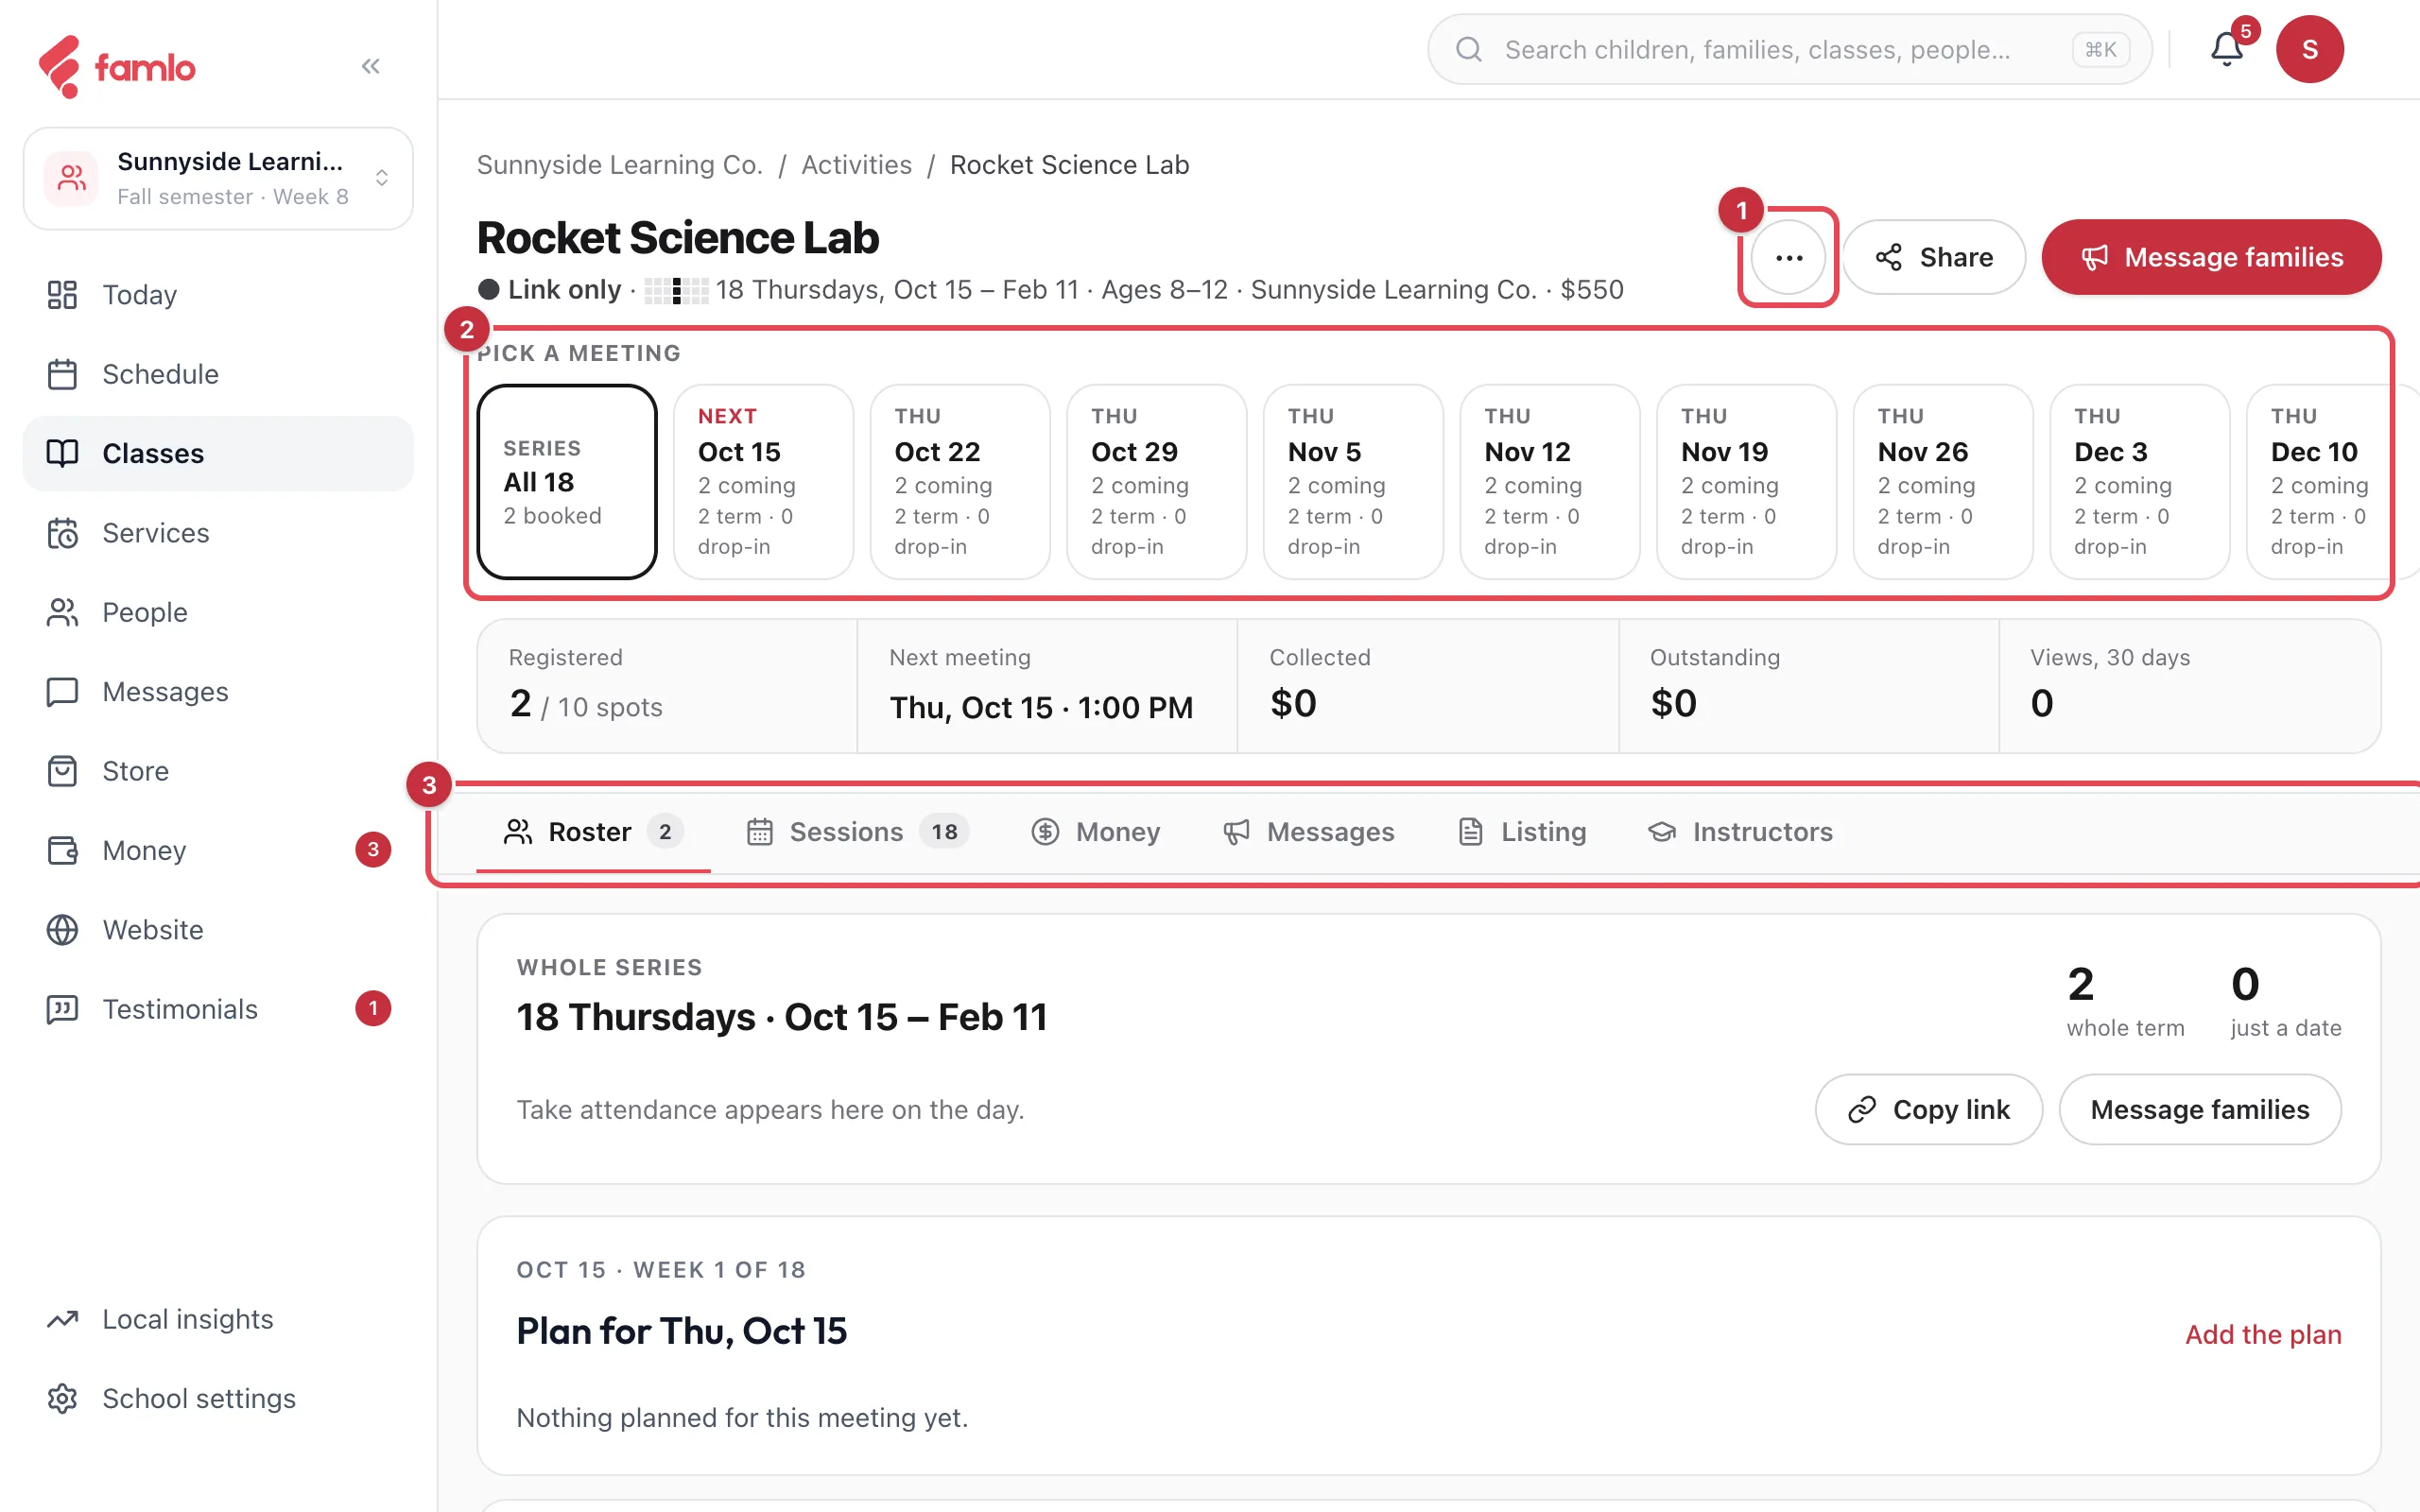
Task: Pick the Oct 22 meeting card
Action: click(960, 482)
